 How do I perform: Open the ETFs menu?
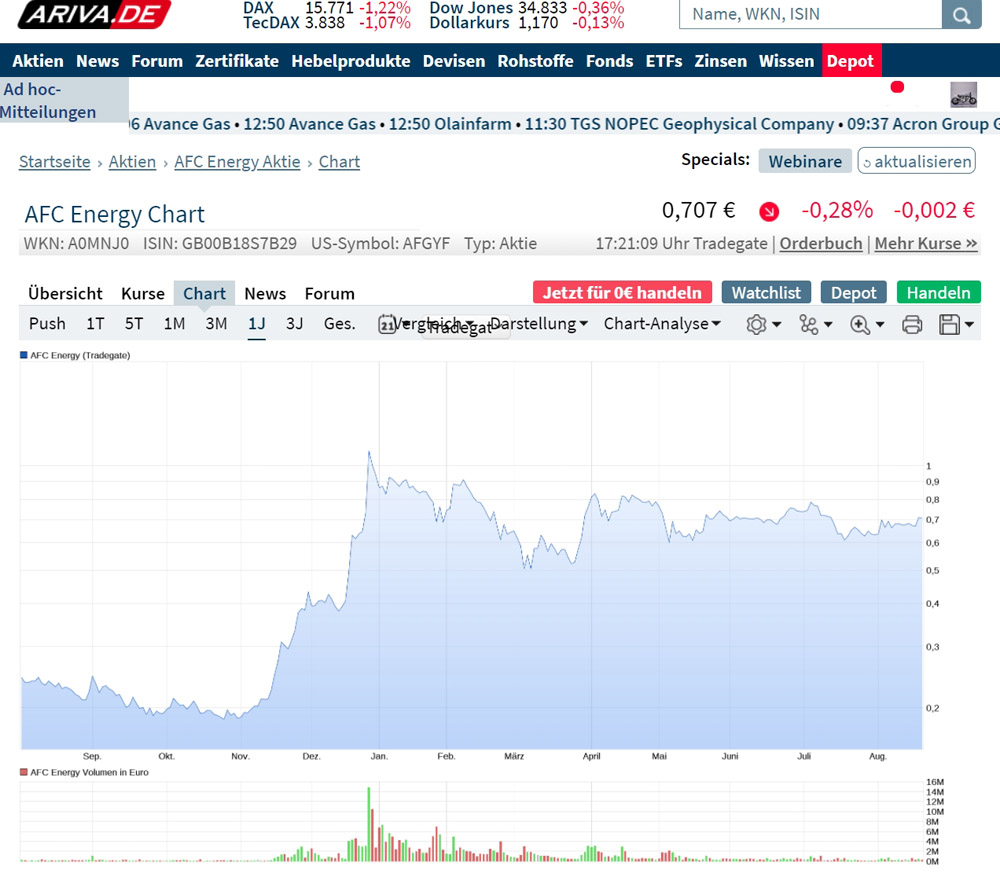coord(663,61)
